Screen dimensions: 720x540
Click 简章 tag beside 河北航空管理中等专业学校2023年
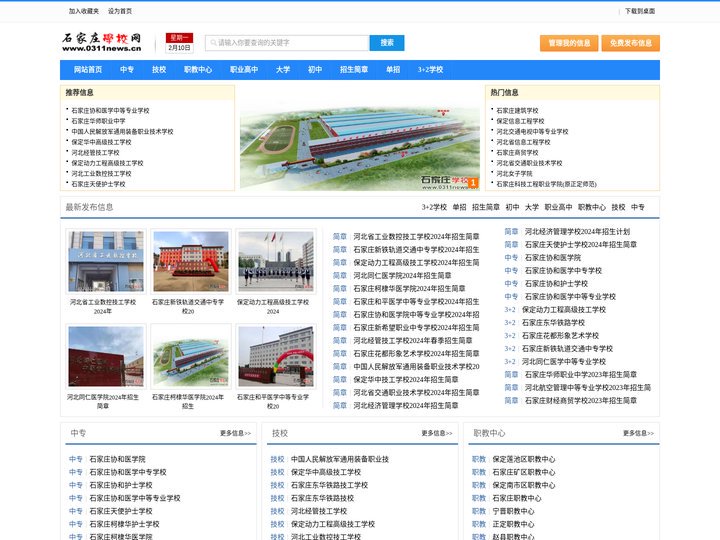[511, 388]
